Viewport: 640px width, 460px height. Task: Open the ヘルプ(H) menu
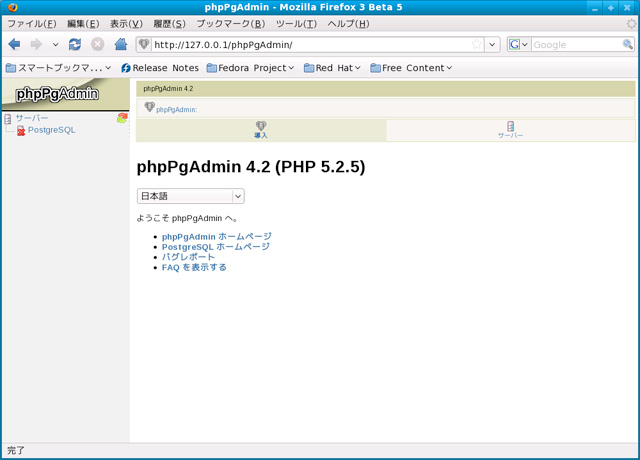point(348,24)
